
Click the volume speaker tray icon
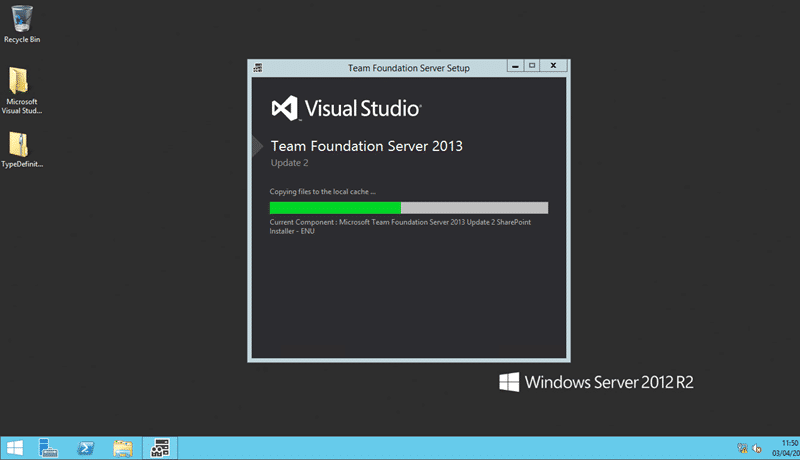tap(757, 449)
